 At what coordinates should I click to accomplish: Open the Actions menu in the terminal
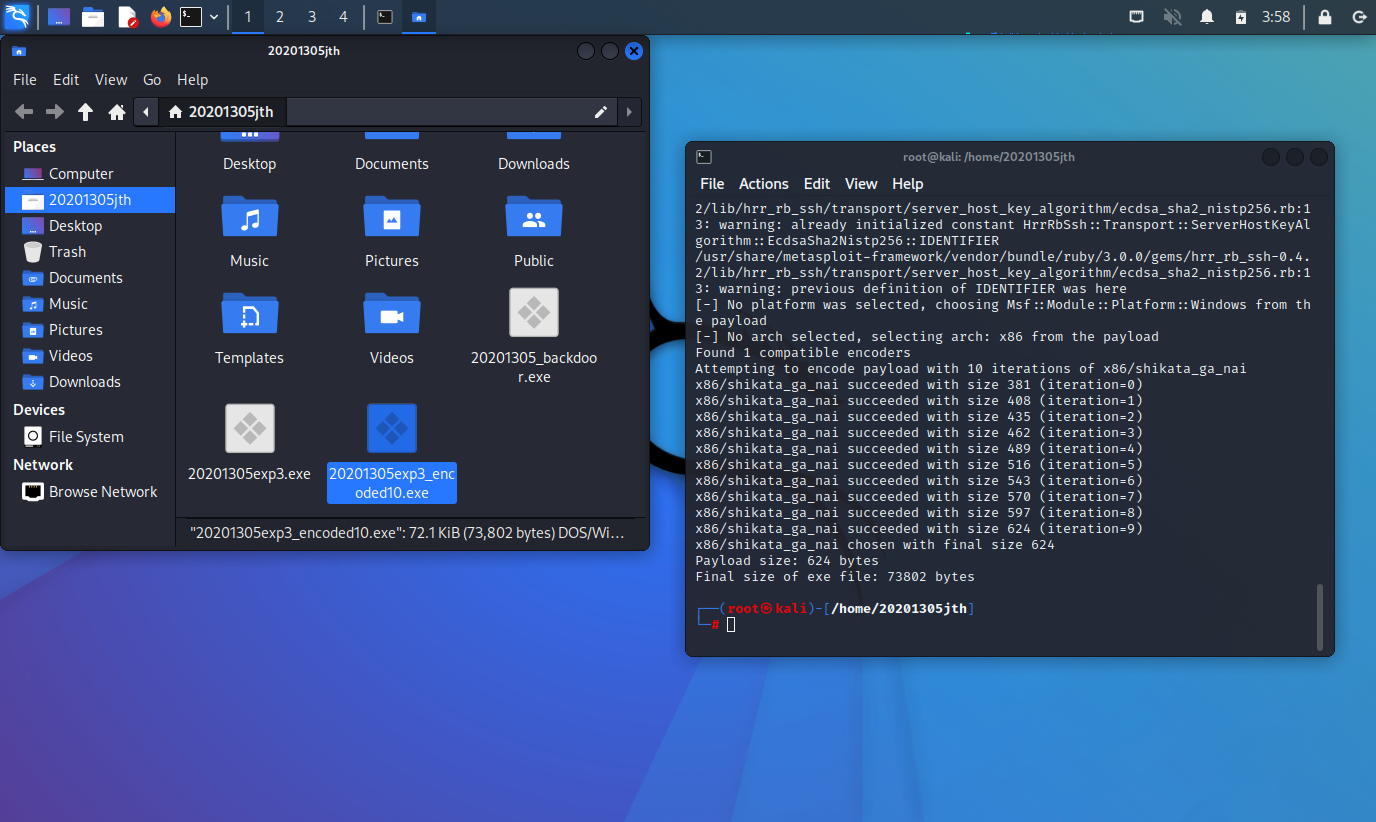764,184
